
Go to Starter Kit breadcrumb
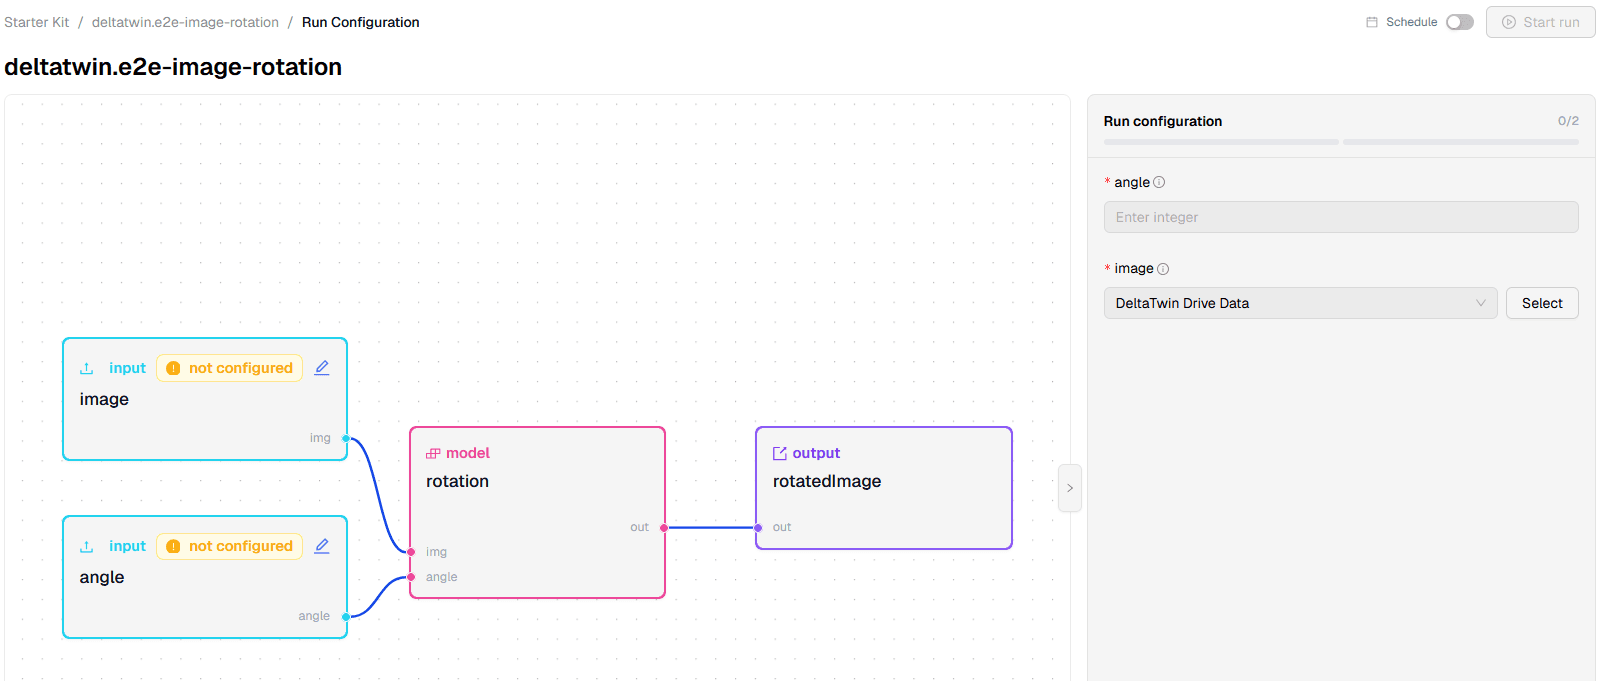[x=37, y=22]
